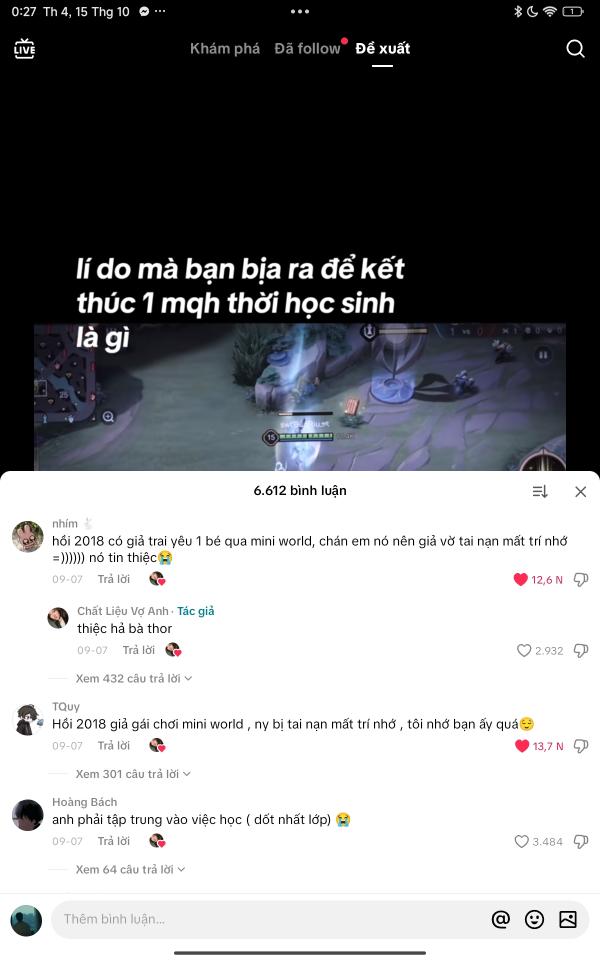Open the emoji picker icon
600x960 pixels.
tap(534, 919)
